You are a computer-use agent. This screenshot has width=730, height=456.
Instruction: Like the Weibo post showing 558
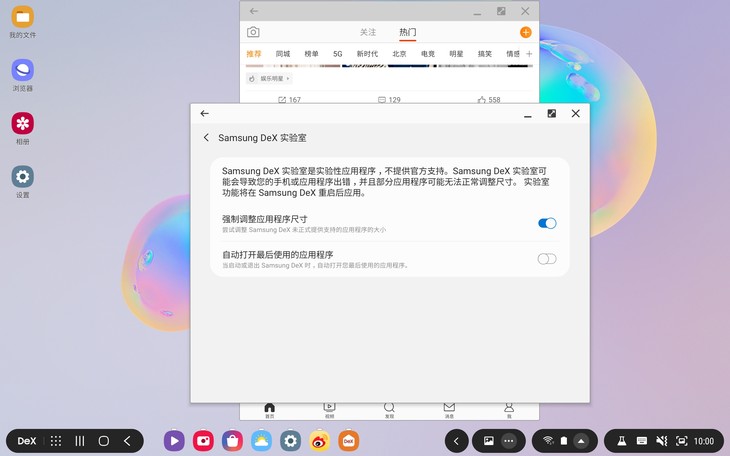point(482,100)
